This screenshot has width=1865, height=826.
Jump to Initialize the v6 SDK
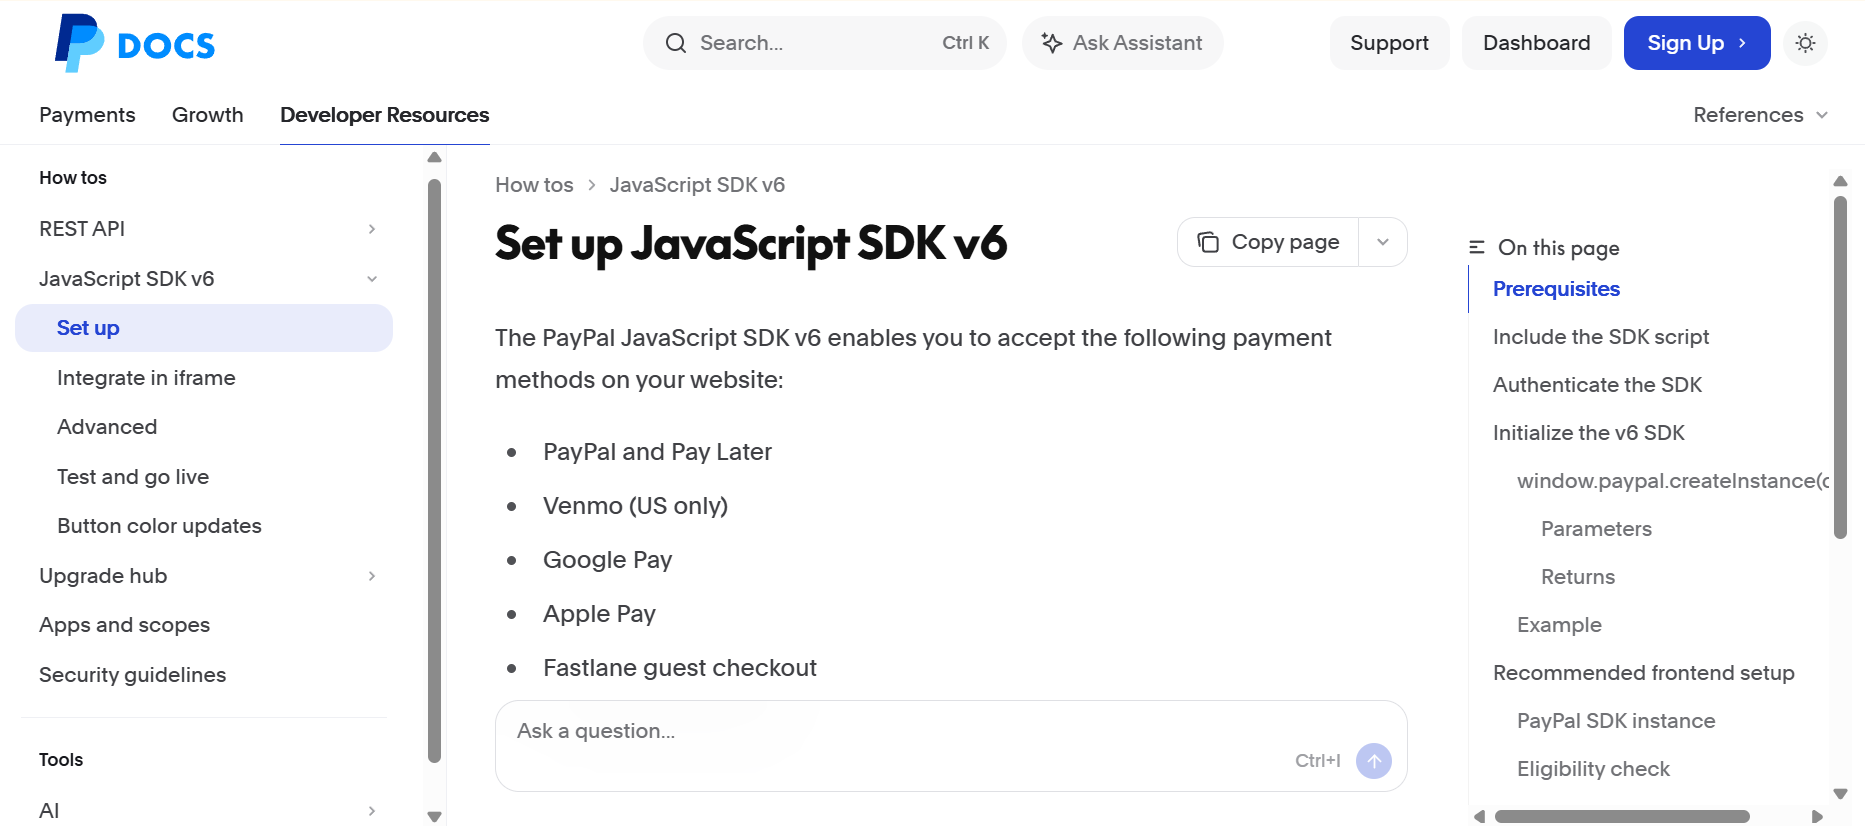tap(1589, 433)
